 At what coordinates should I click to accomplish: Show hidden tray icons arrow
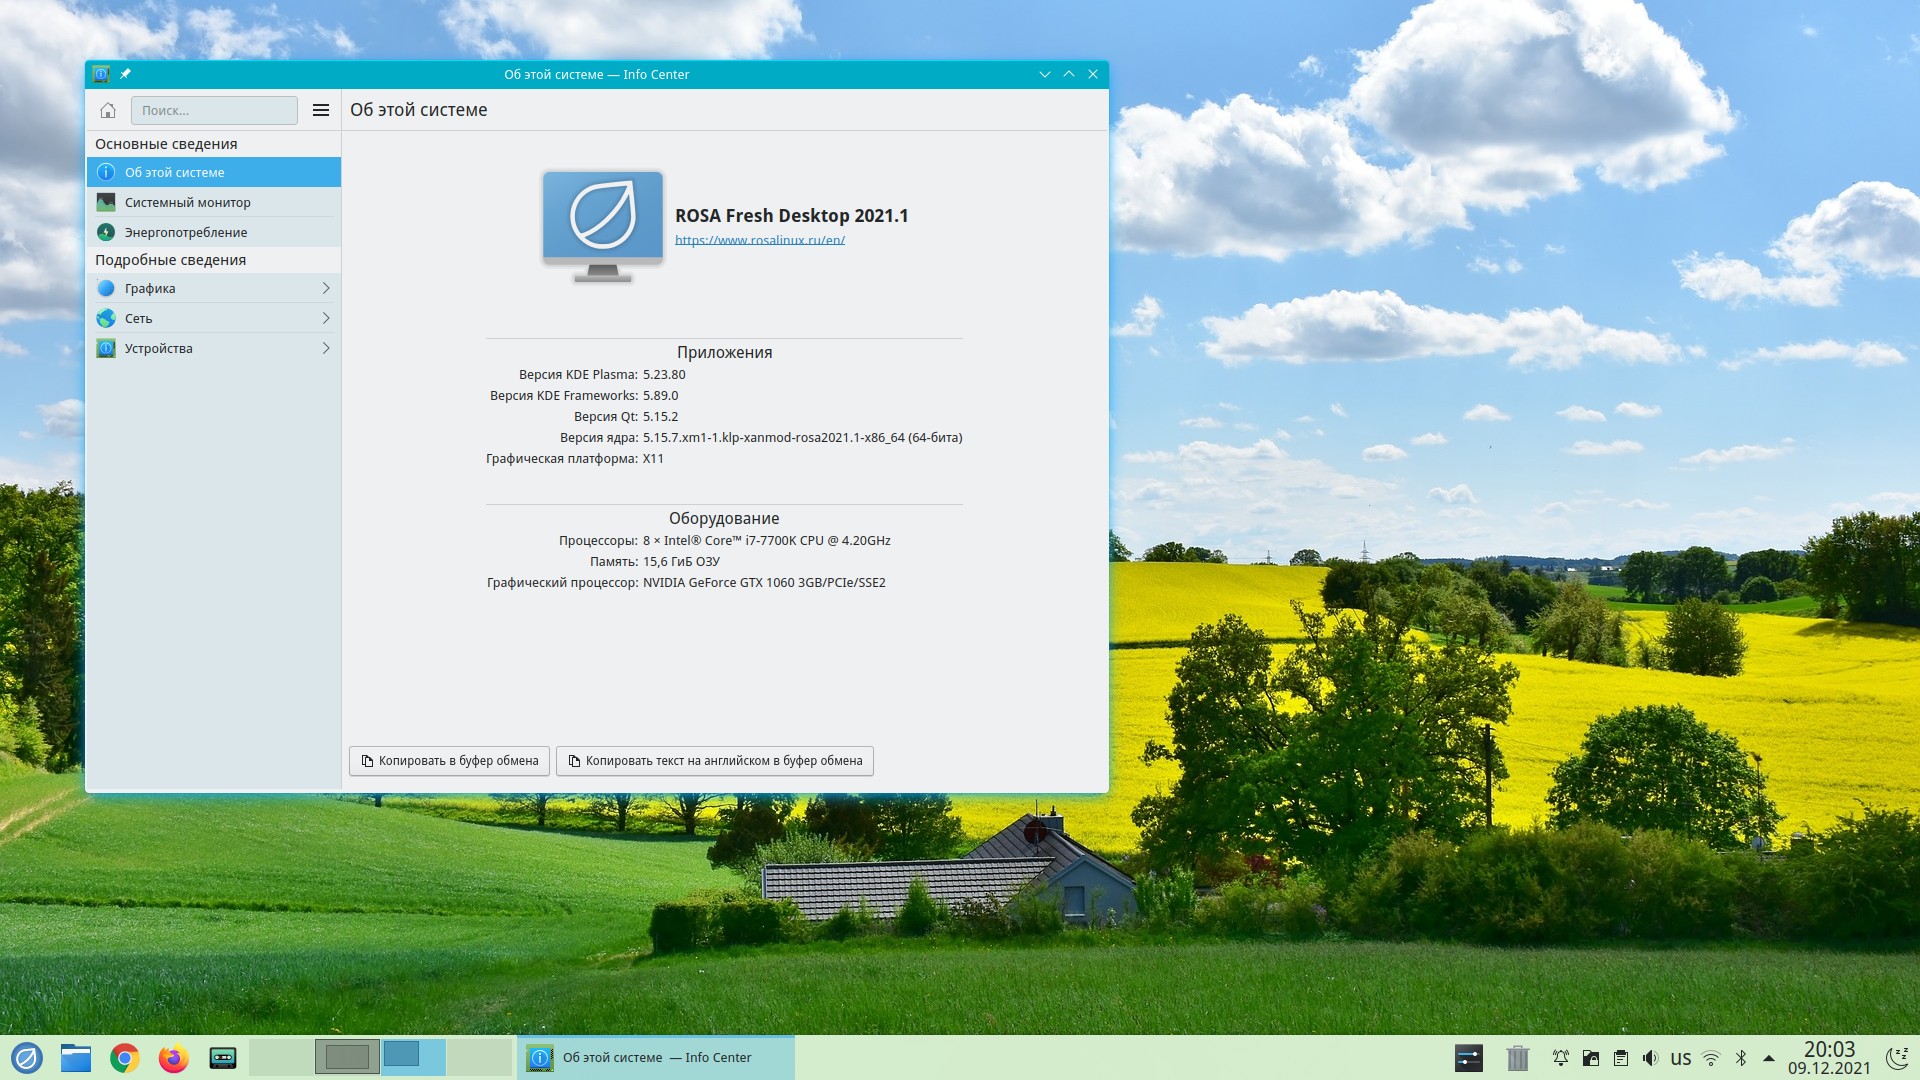[x=1769, y=1058]
